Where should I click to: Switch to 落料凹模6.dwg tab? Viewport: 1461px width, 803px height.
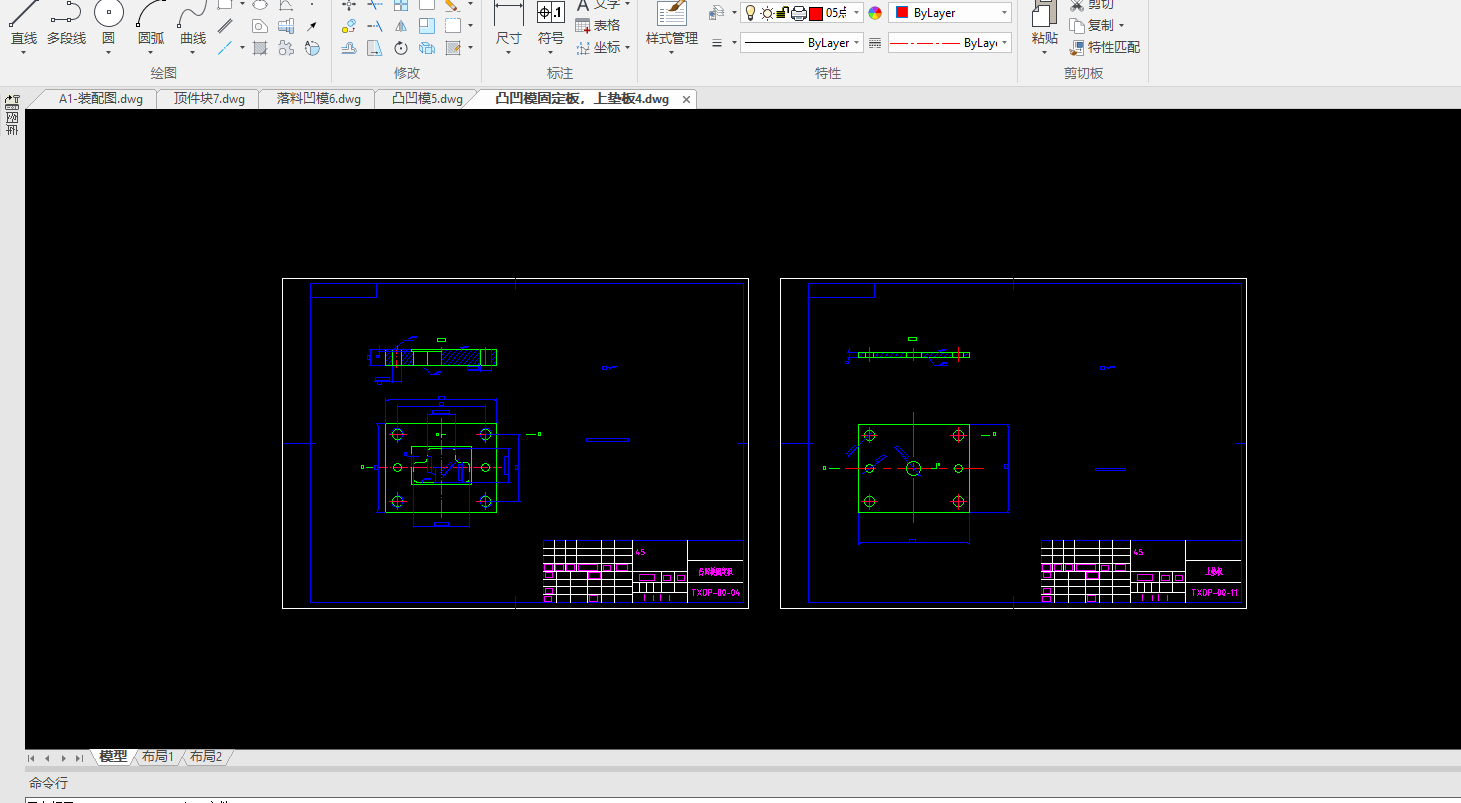pos(318,99)
